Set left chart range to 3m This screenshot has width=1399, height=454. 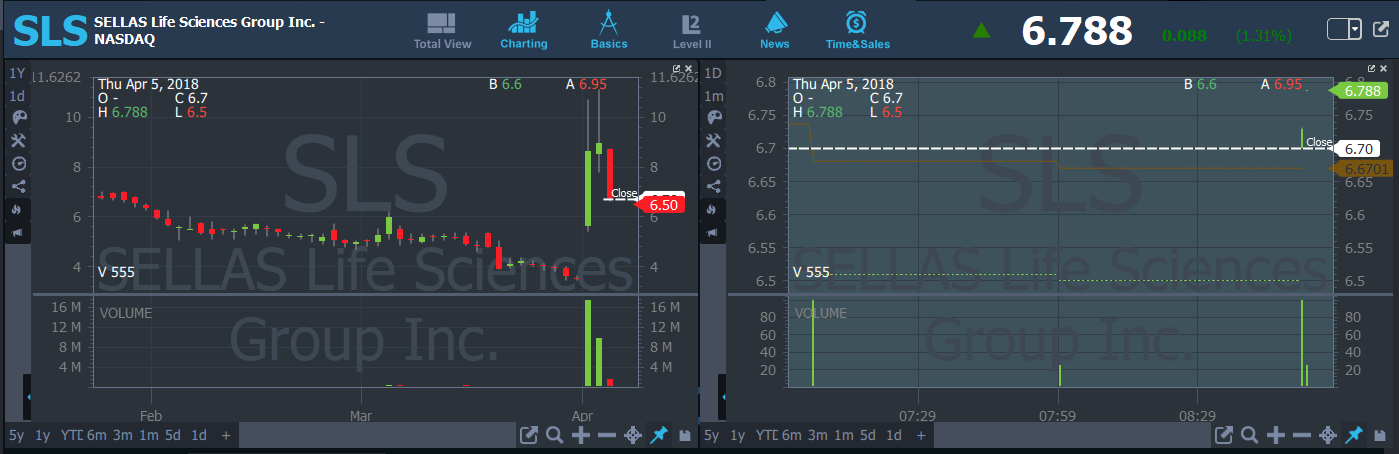pyautogui.click(x=122, y=436)
